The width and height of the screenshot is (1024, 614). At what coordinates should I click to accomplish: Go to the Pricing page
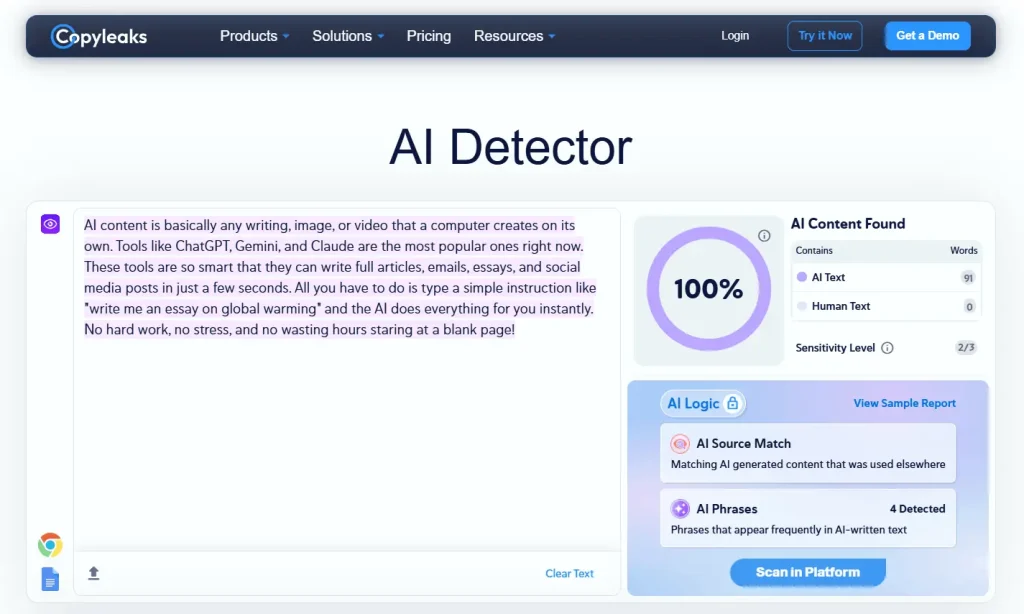pyautogui.click(x=428, y=36)
